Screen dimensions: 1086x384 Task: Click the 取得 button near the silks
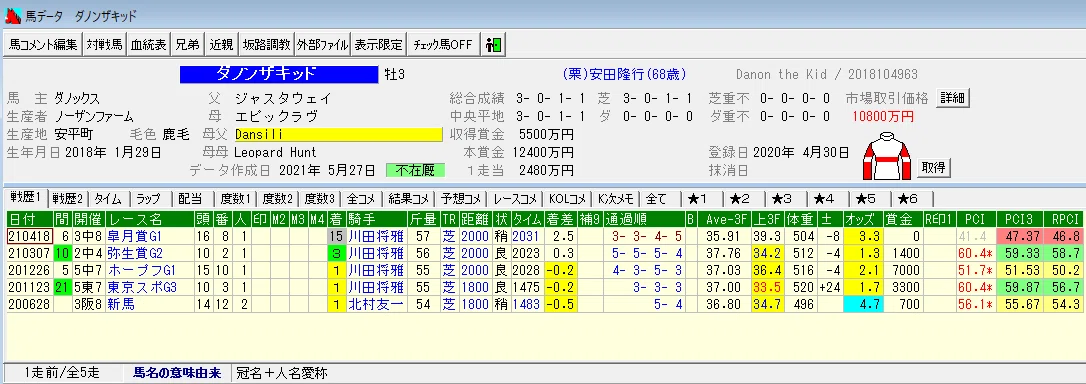click(x=934, y=168)
